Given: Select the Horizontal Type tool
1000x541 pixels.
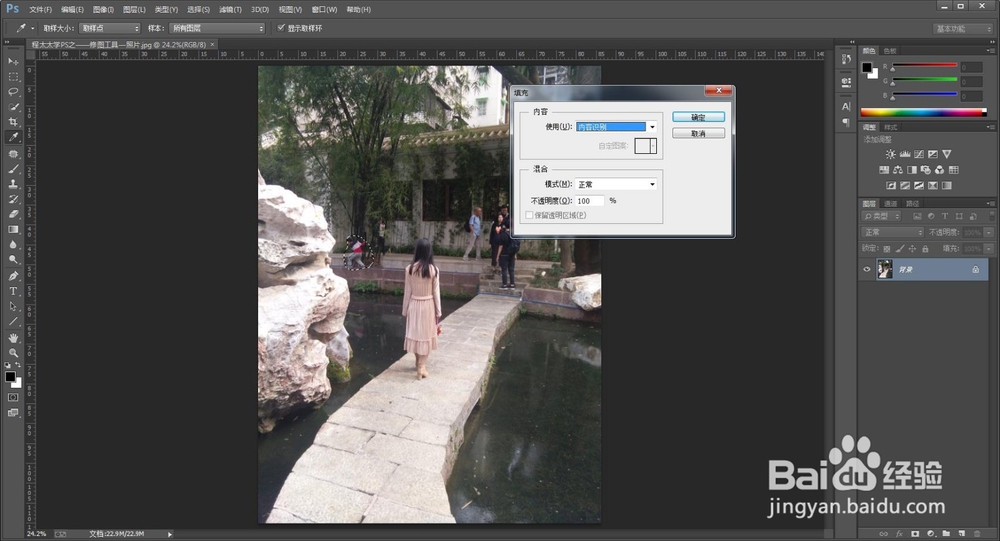Looking at the screenshot, I should click(13, 292).
